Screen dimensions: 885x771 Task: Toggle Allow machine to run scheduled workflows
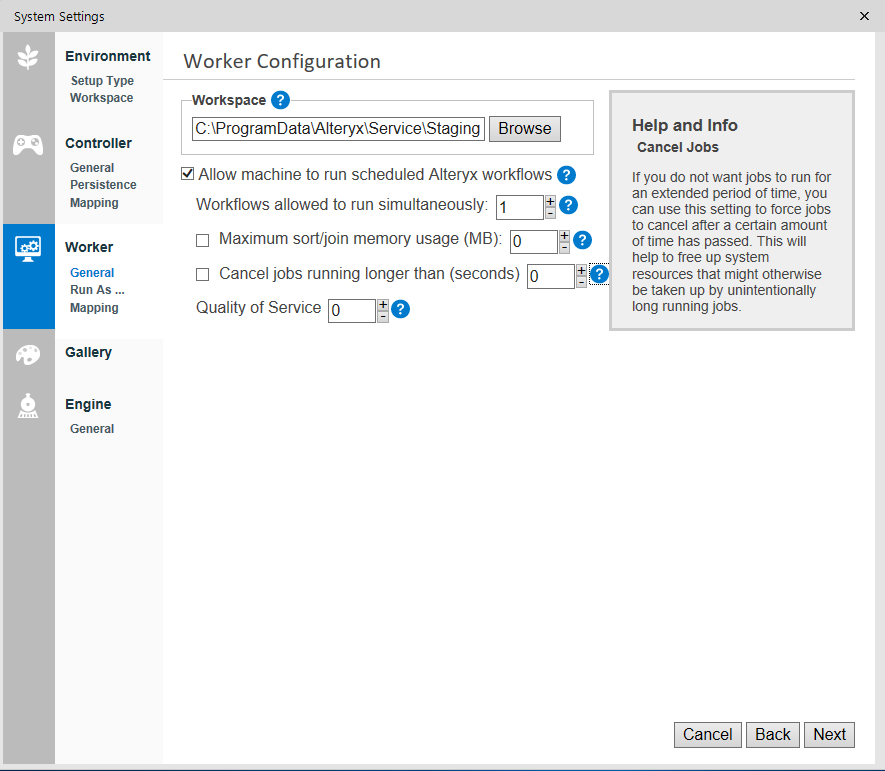187,174
